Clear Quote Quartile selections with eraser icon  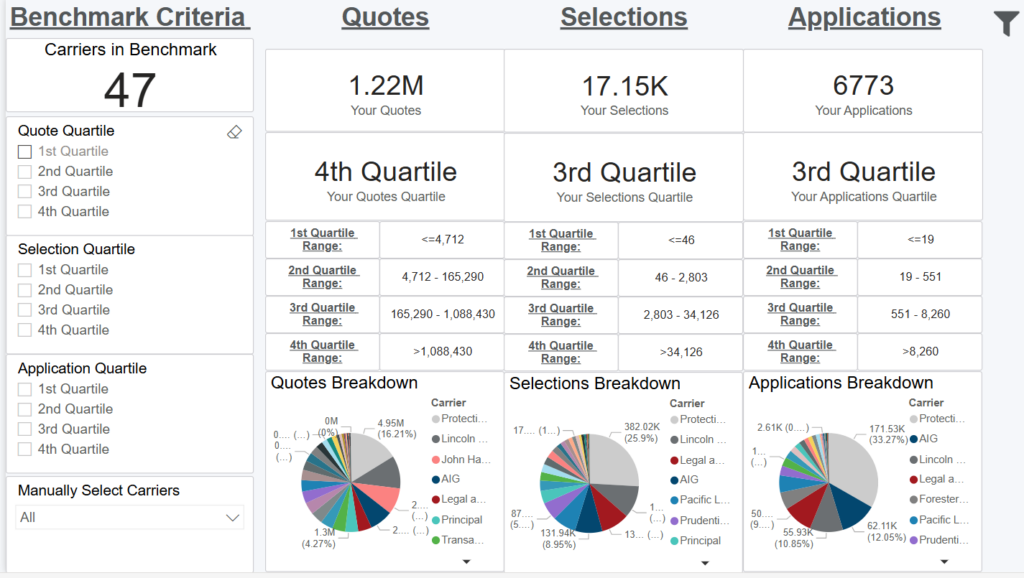(235, 132)
